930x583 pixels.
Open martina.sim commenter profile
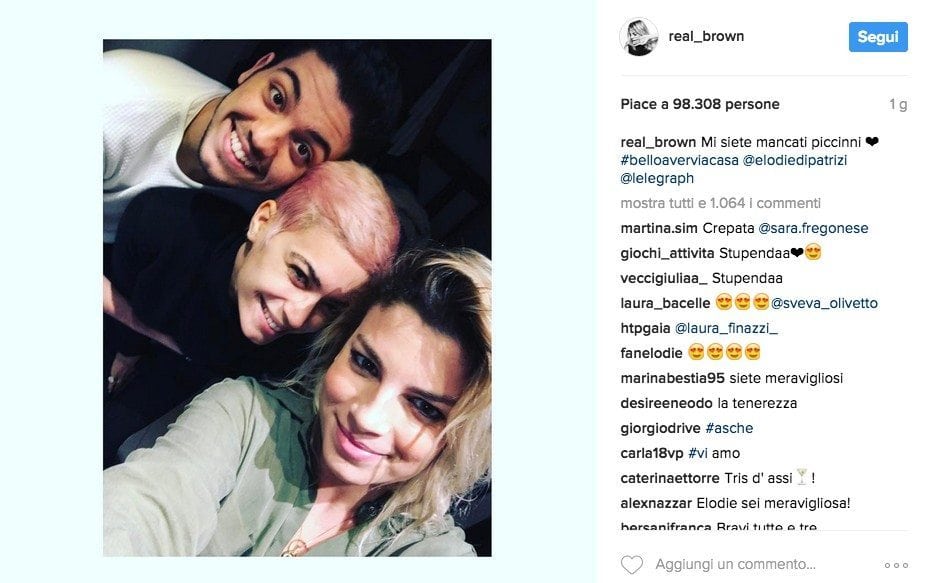tap(659, 228)
